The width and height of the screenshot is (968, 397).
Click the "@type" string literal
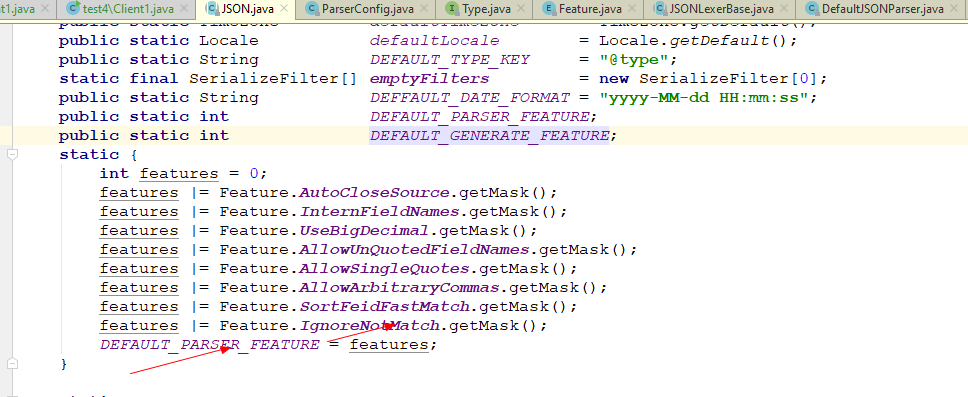[633, 59]
